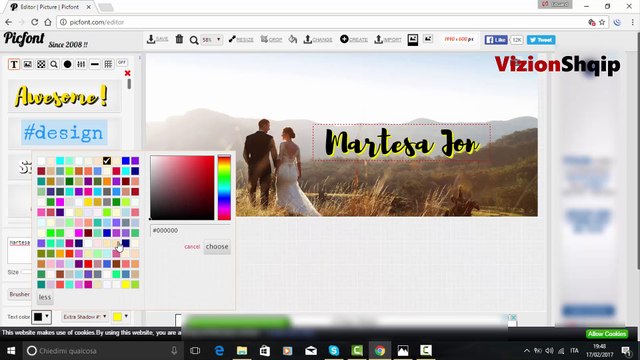Image resolution: width=640 pixels, height=360 pixels.
Task: Click the Cortana search box
Action: (x=102, y=351)
